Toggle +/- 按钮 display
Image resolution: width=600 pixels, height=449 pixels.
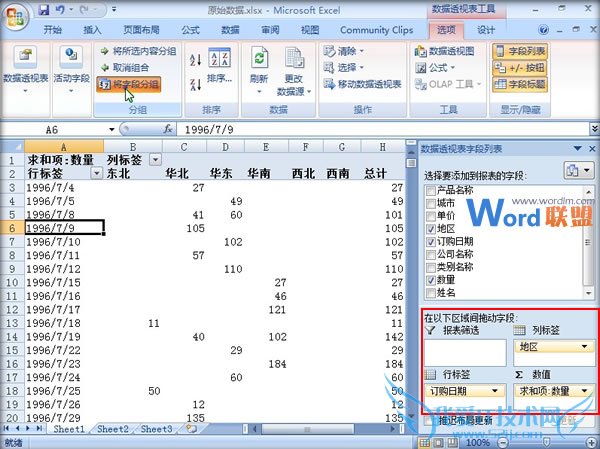[x=520, y=68]
